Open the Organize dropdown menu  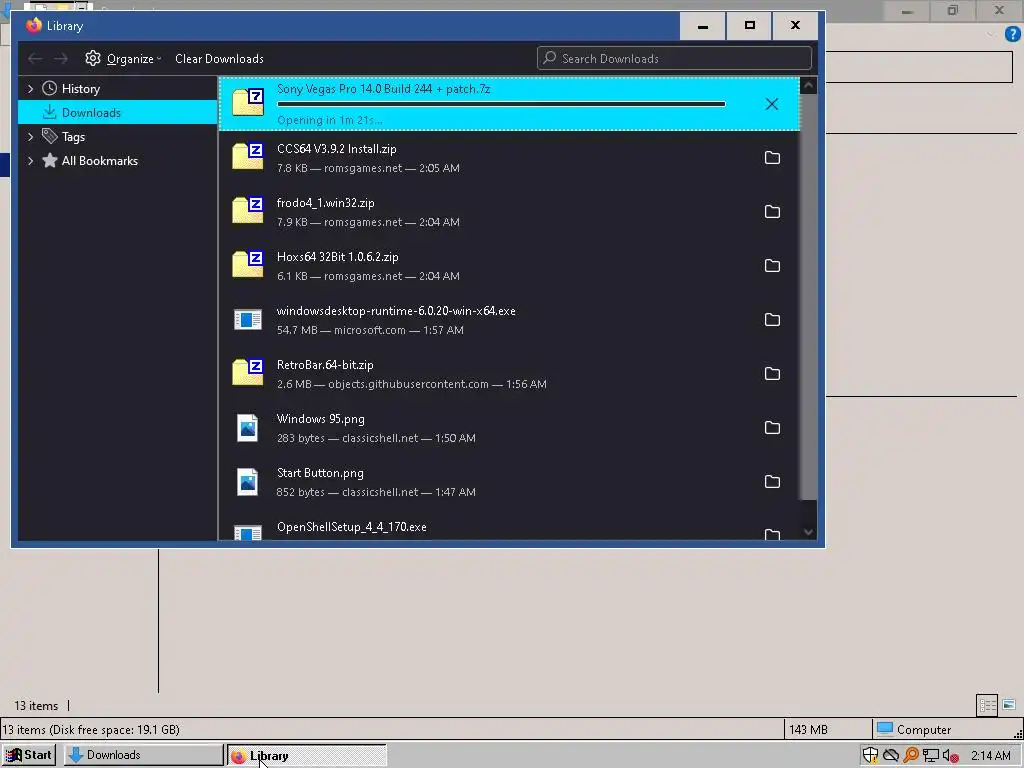123,59
